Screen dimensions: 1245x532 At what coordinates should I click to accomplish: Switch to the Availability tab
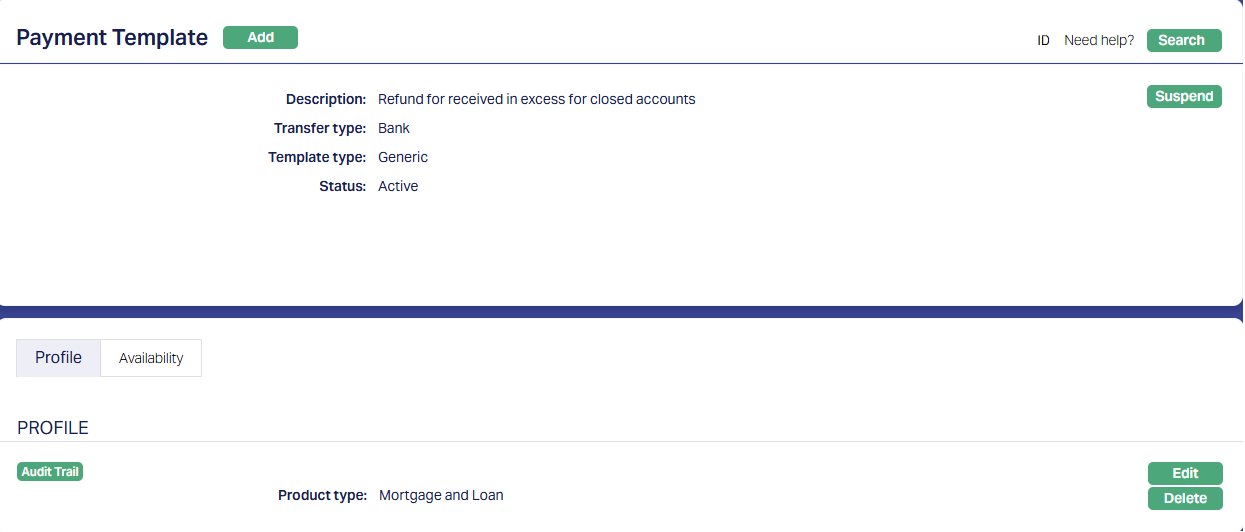point(151,358)
